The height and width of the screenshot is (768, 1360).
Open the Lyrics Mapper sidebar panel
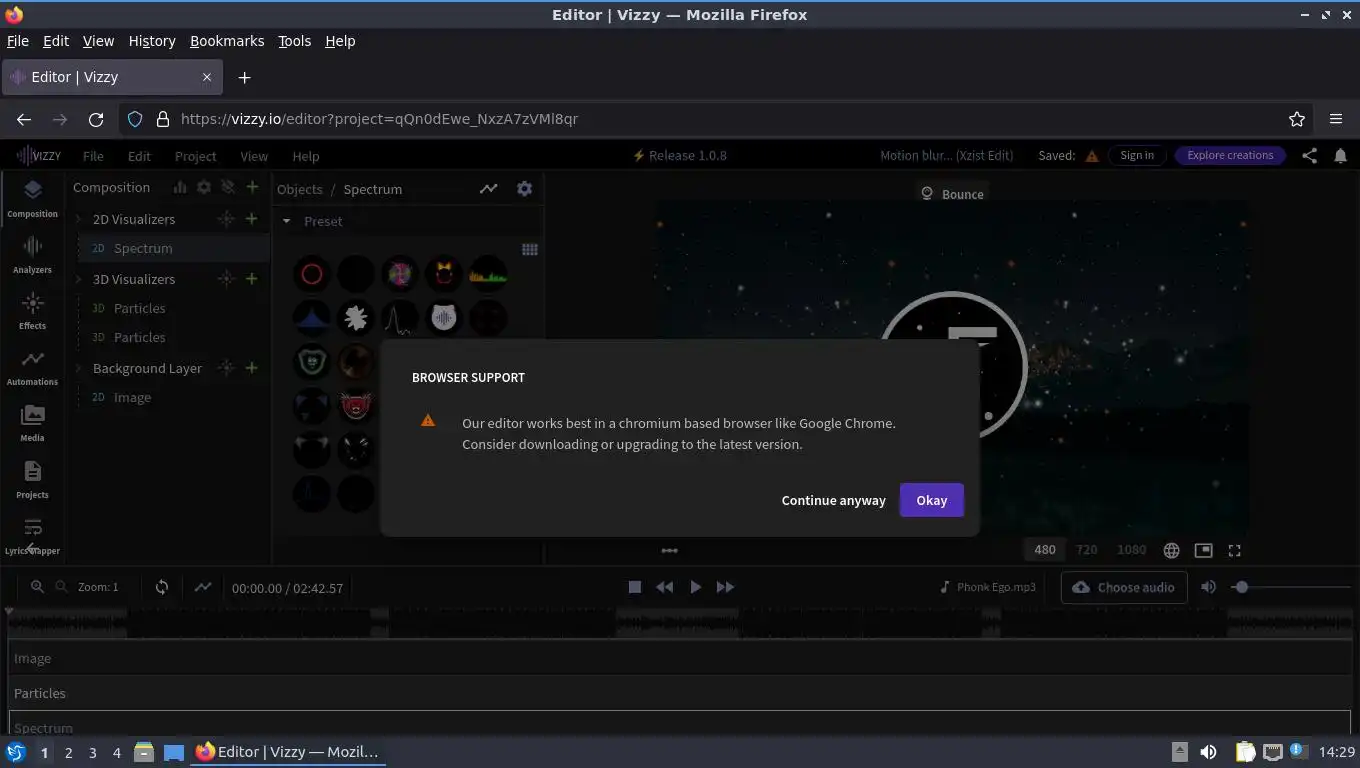[x=32, y=535]
